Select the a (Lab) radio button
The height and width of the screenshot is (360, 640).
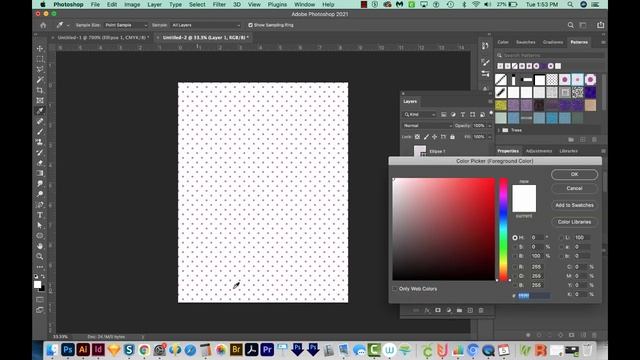tap(561, 247)
